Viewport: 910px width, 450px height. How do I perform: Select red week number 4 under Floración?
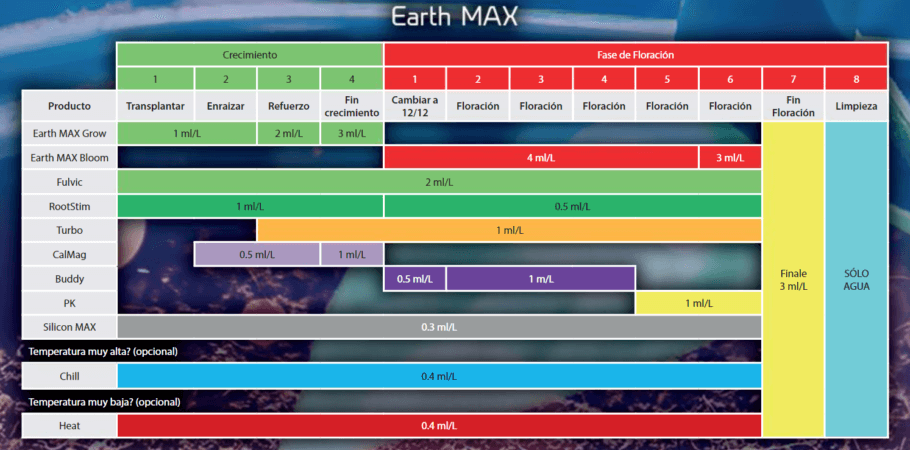click(604, 79)
